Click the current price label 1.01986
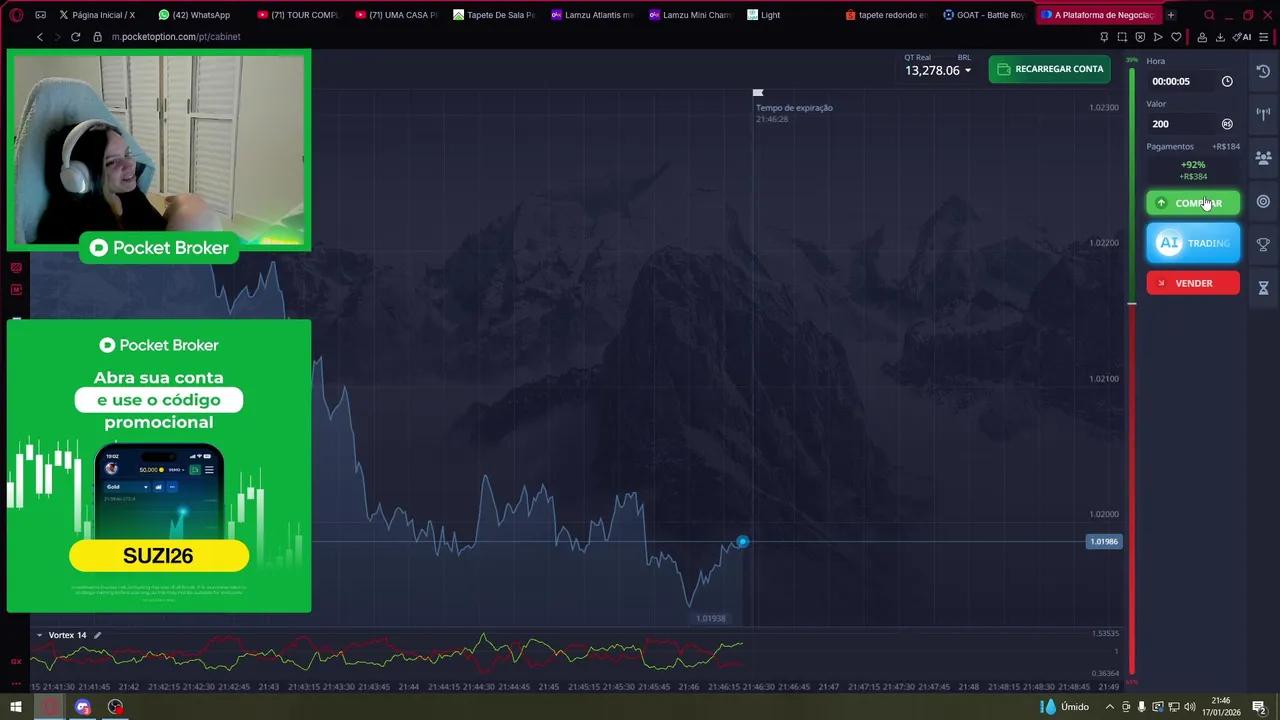This screenshot has width=1280, height=720. 1104,541
